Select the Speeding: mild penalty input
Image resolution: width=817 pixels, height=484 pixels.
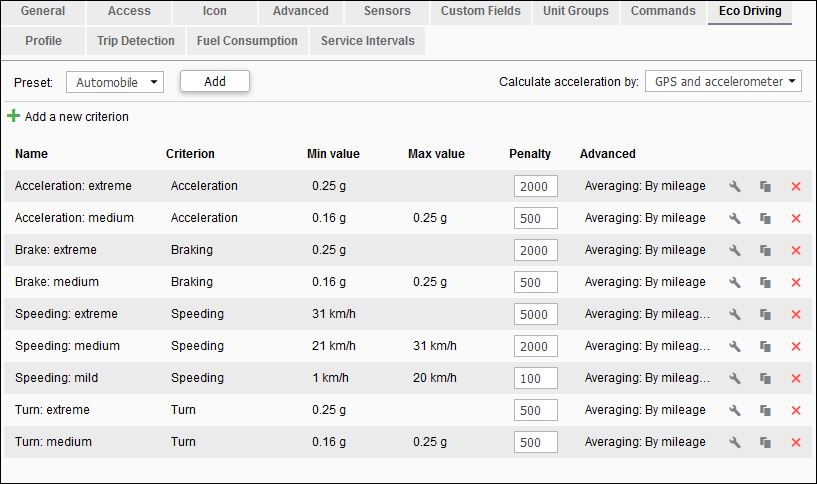point(532,378)
